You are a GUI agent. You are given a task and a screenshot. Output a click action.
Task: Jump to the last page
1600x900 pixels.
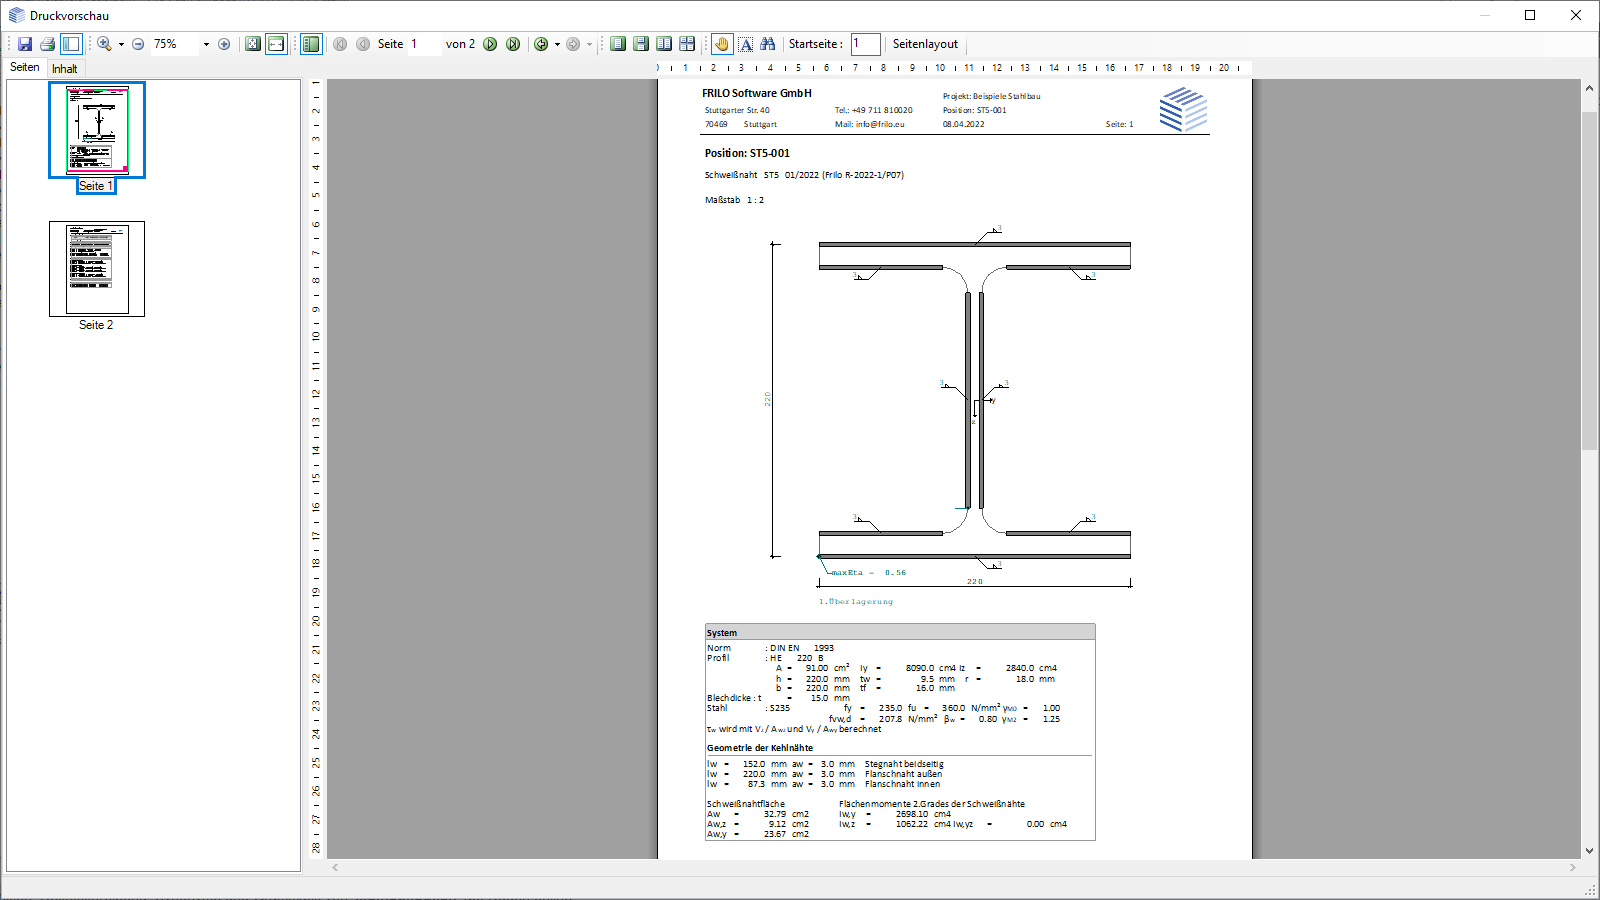(x=513, y=44)
